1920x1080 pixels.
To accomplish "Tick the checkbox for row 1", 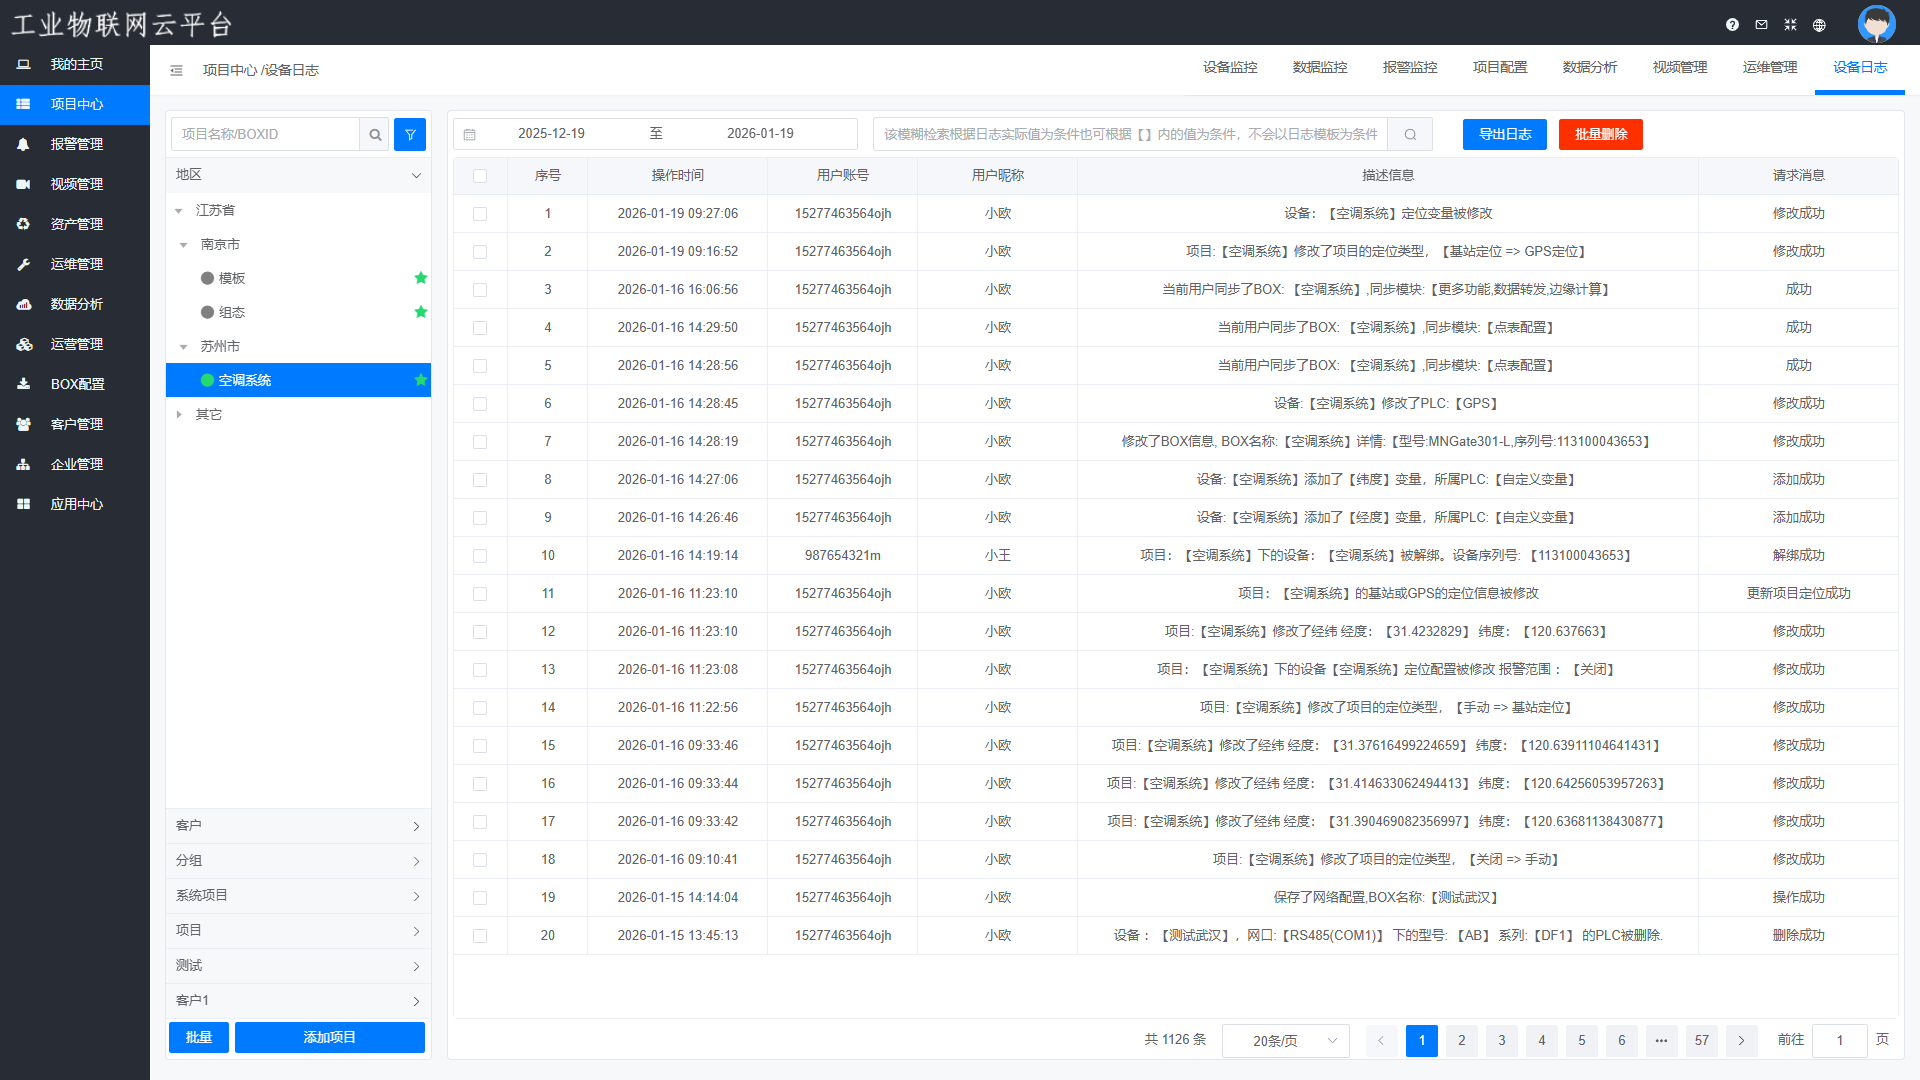I will click(x=480, y=214).
